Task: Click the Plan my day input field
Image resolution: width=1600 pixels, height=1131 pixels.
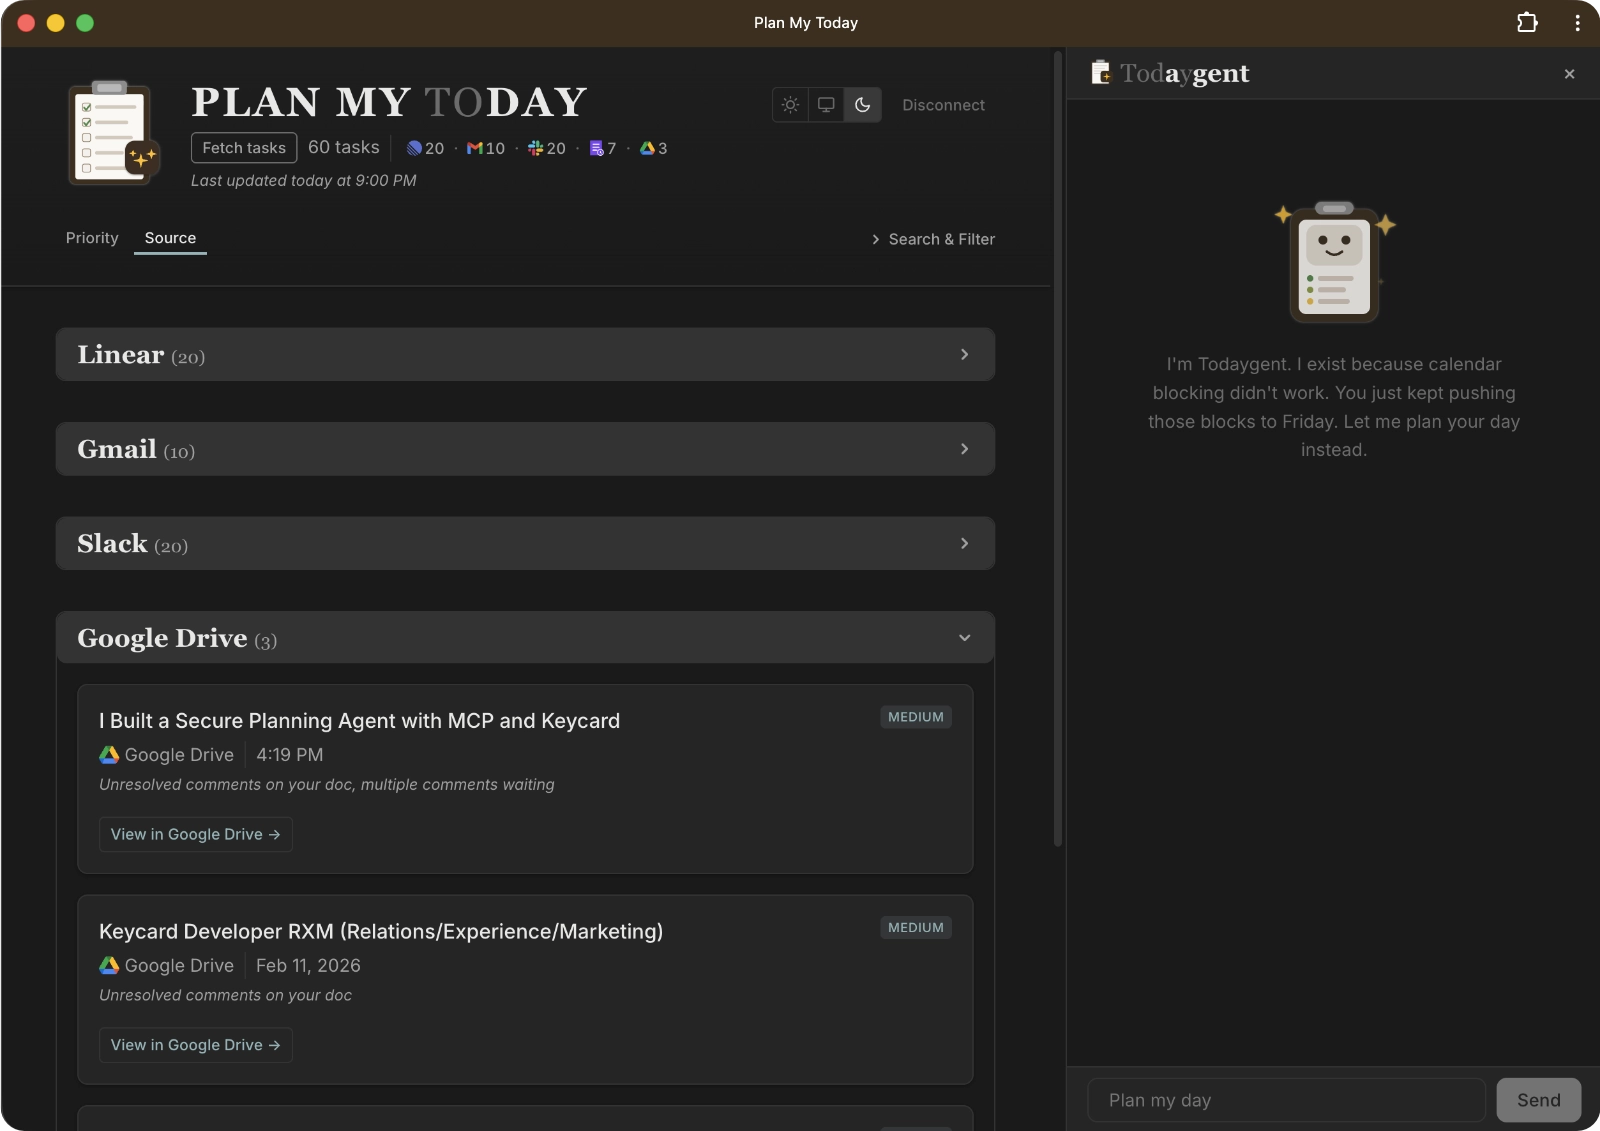Action: [x=1284, y=1099]
